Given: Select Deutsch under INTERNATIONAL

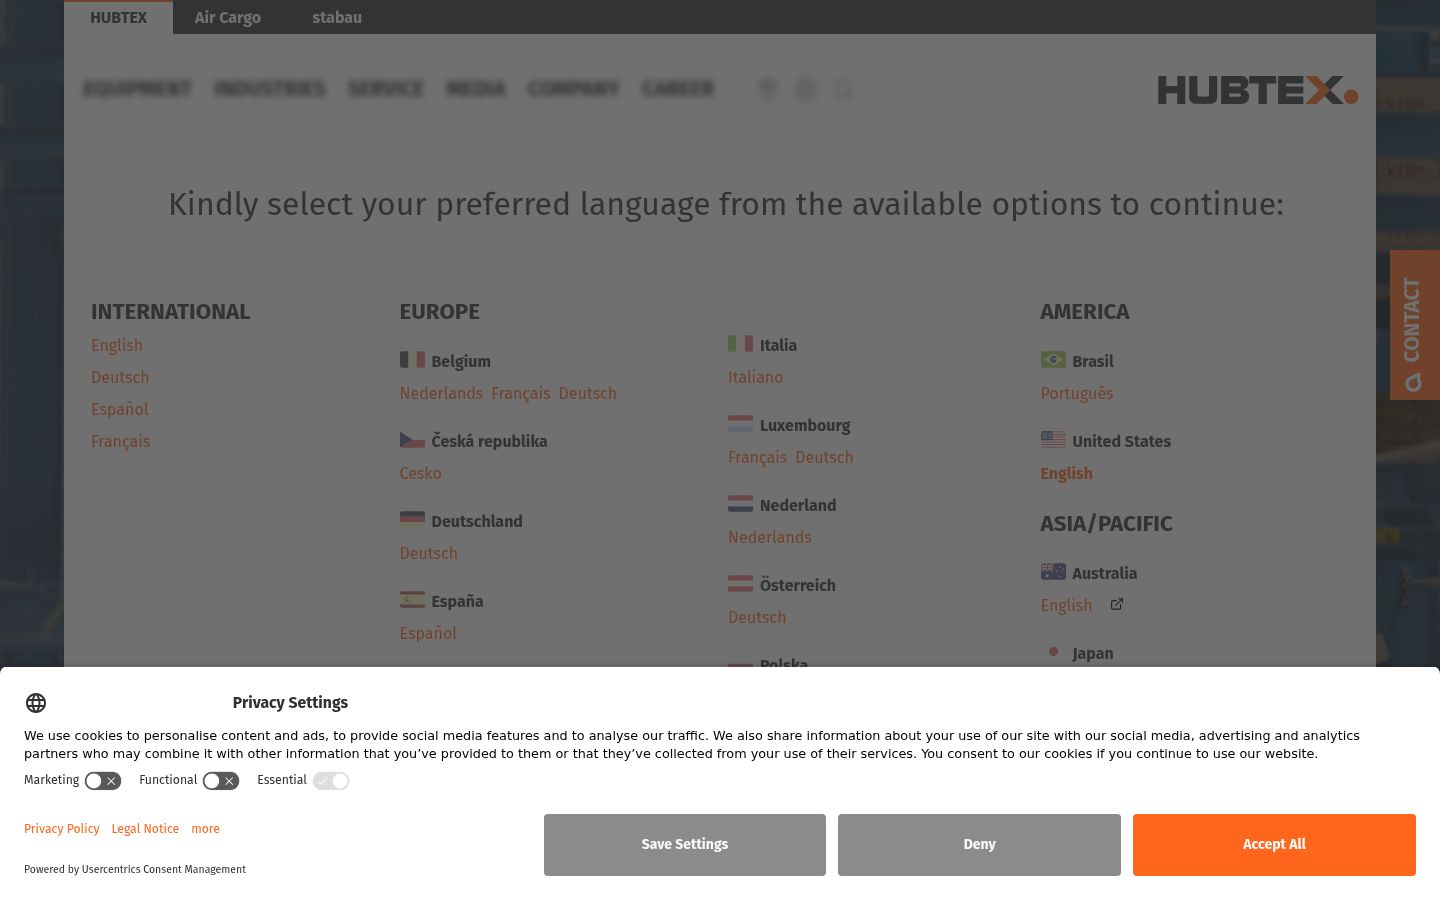Looking at the screenshot, I should tap(120, 377).
